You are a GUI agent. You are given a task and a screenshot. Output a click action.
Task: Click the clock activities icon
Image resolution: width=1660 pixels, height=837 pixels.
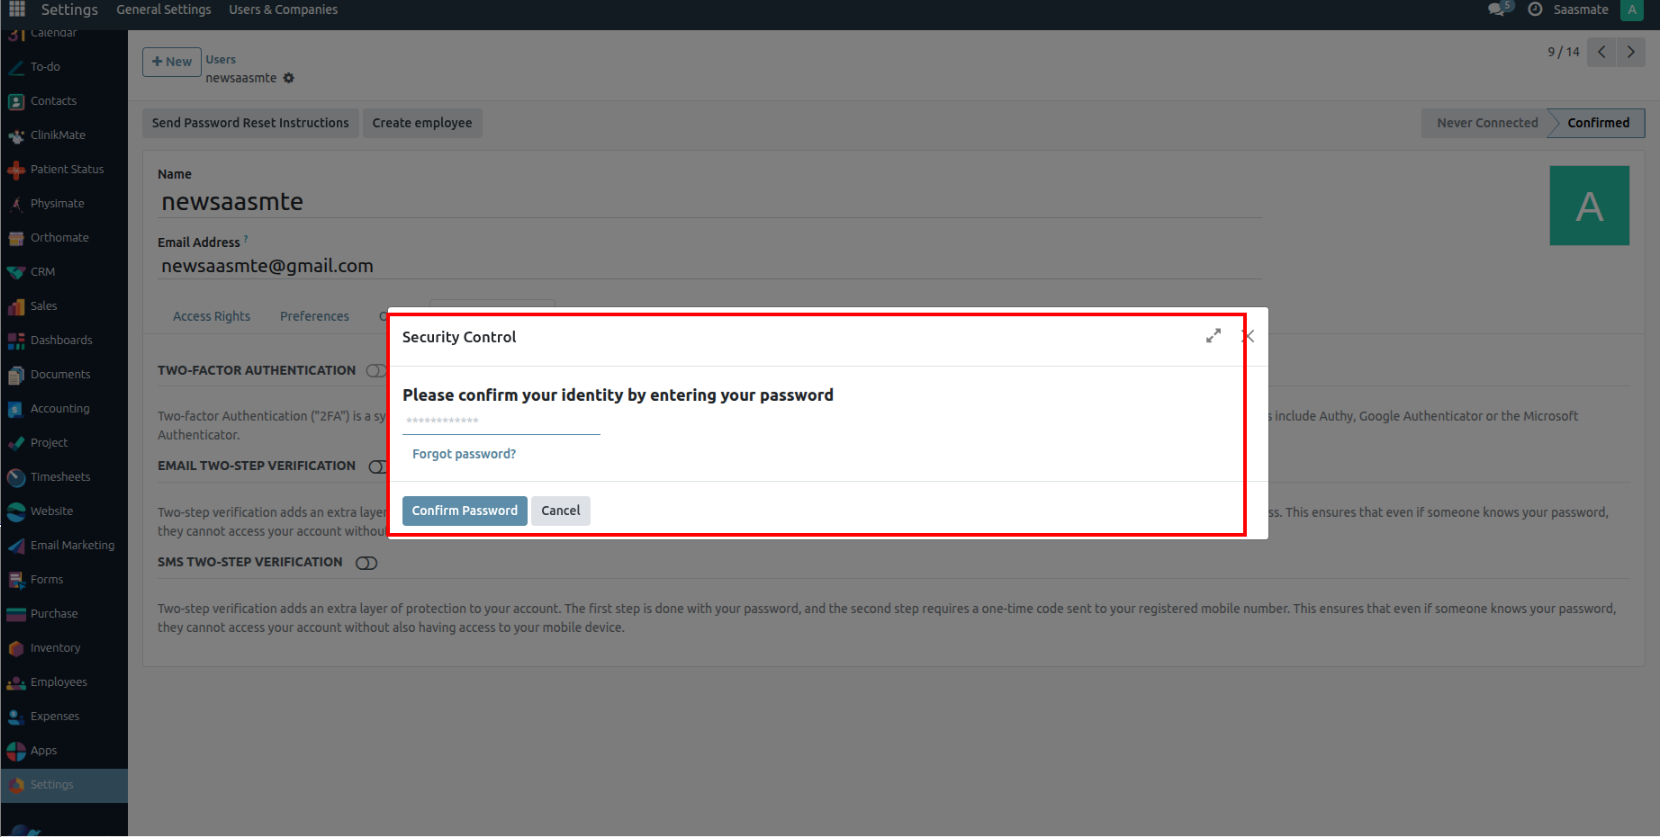tap(1535, 9)
